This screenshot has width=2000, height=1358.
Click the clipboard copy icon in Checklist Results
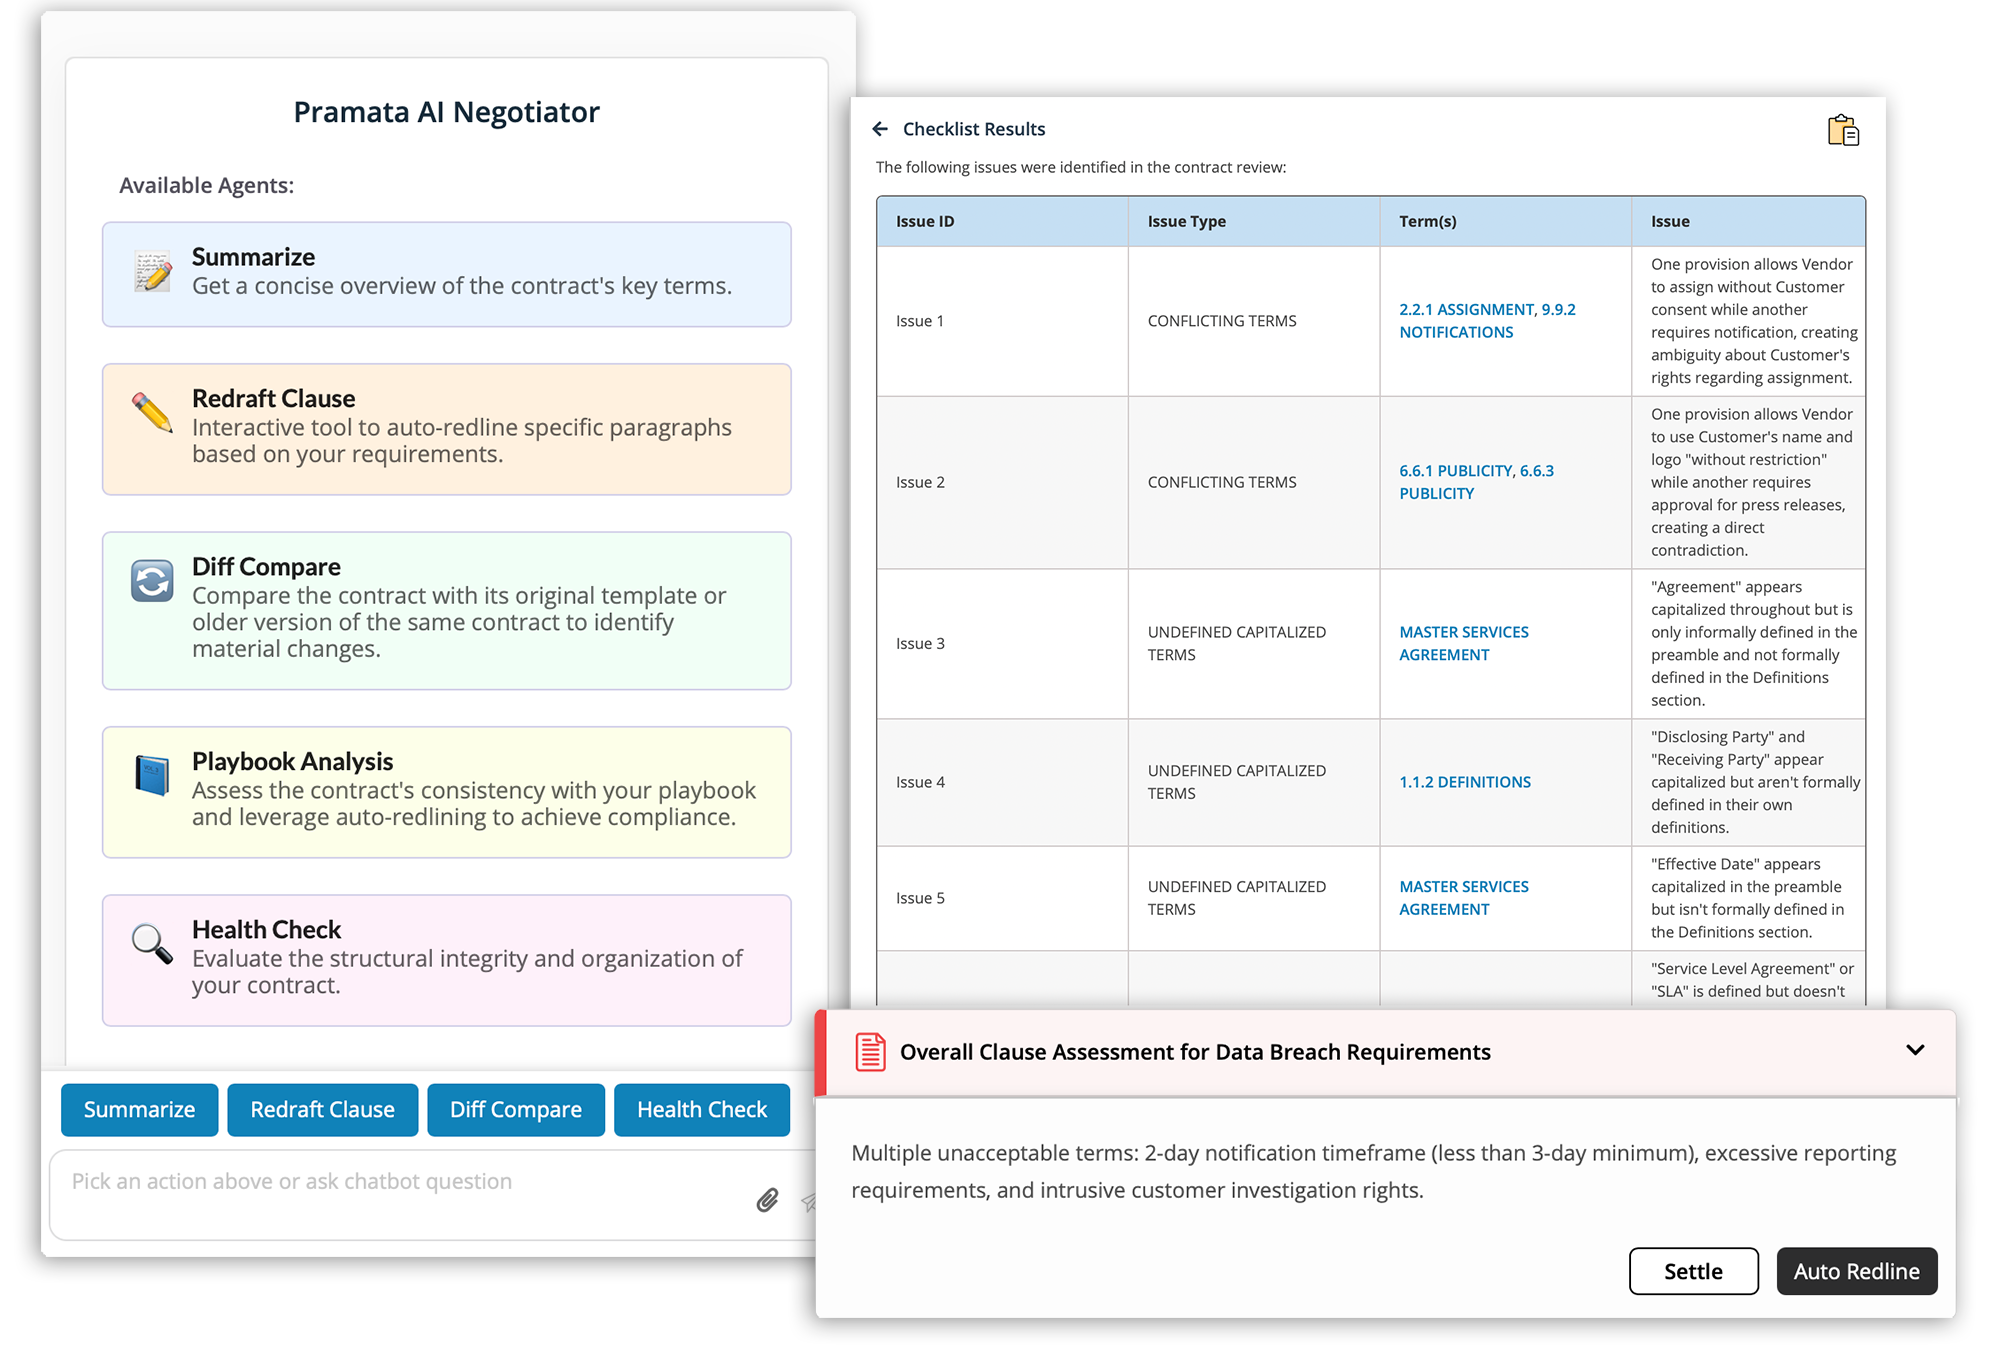[x=1843, y=131]
